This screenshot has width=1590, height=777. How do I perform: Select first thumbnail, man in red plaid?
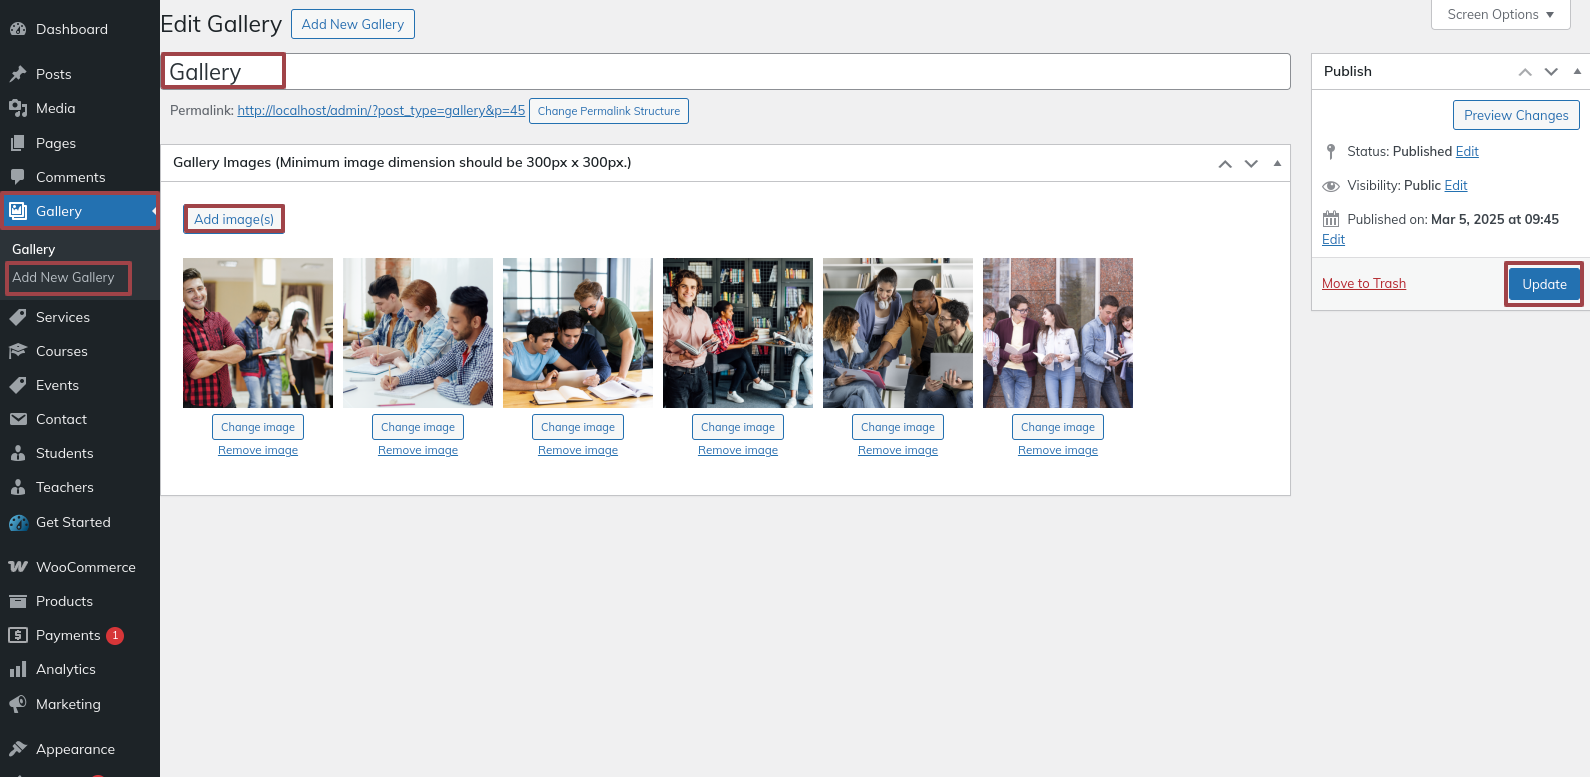(x=258, y=333)
